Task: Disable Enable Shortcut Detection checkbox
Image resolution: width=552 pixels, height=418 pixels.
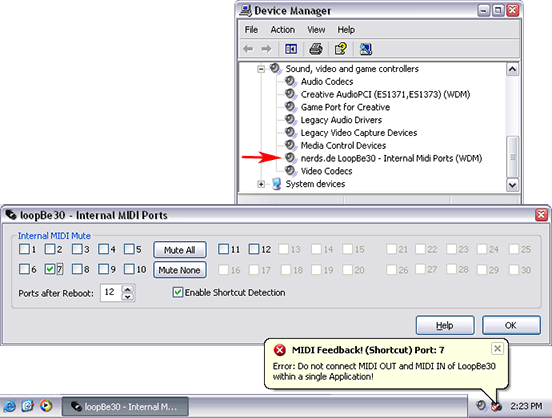Action: [178, 292]
